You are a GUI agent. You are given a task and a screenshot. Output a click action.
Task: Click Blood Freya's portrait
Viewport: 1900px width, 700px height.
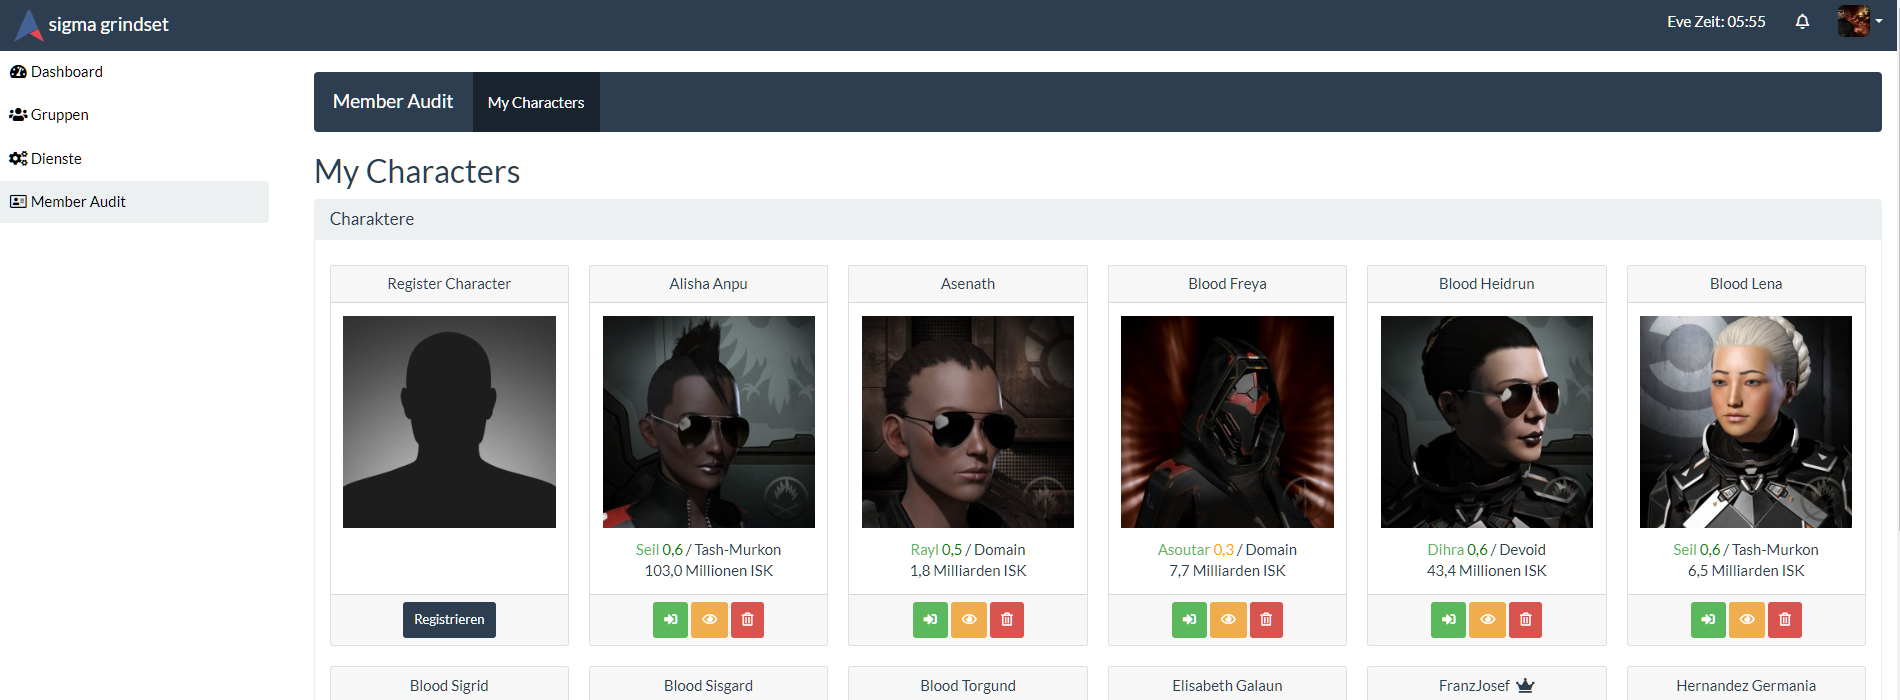[x=1227, y=422]
